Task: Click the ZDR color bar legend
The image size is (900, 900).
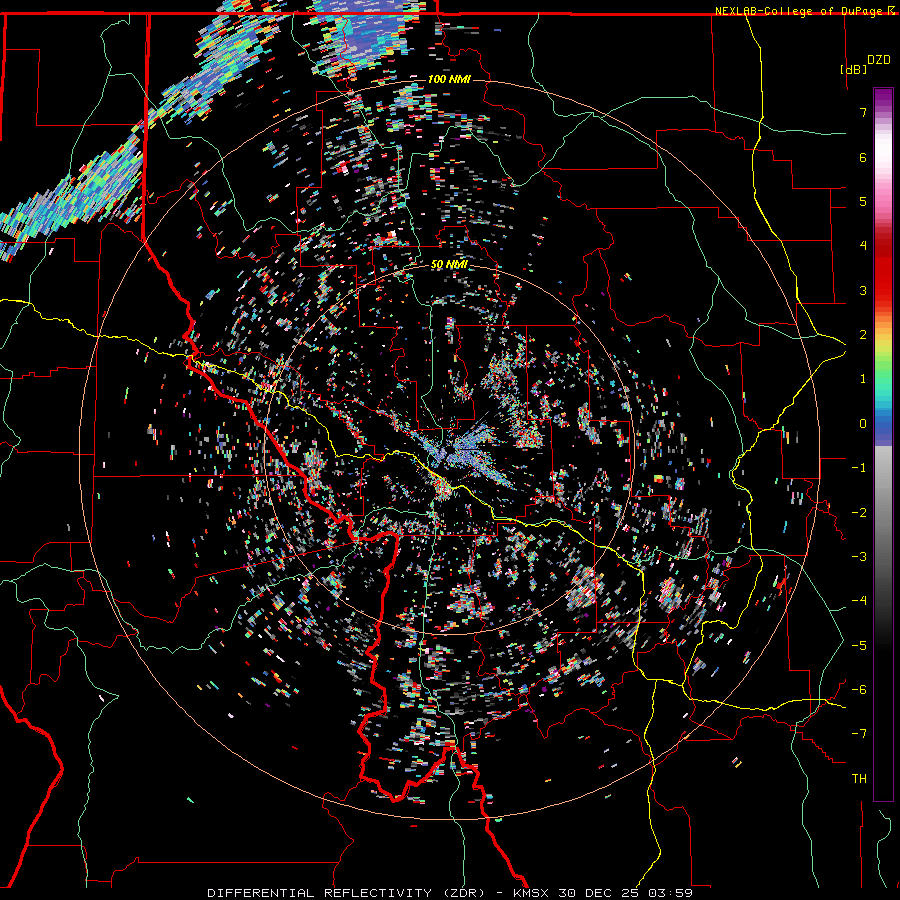Action: pyautogui.click(x=883, y=444)
